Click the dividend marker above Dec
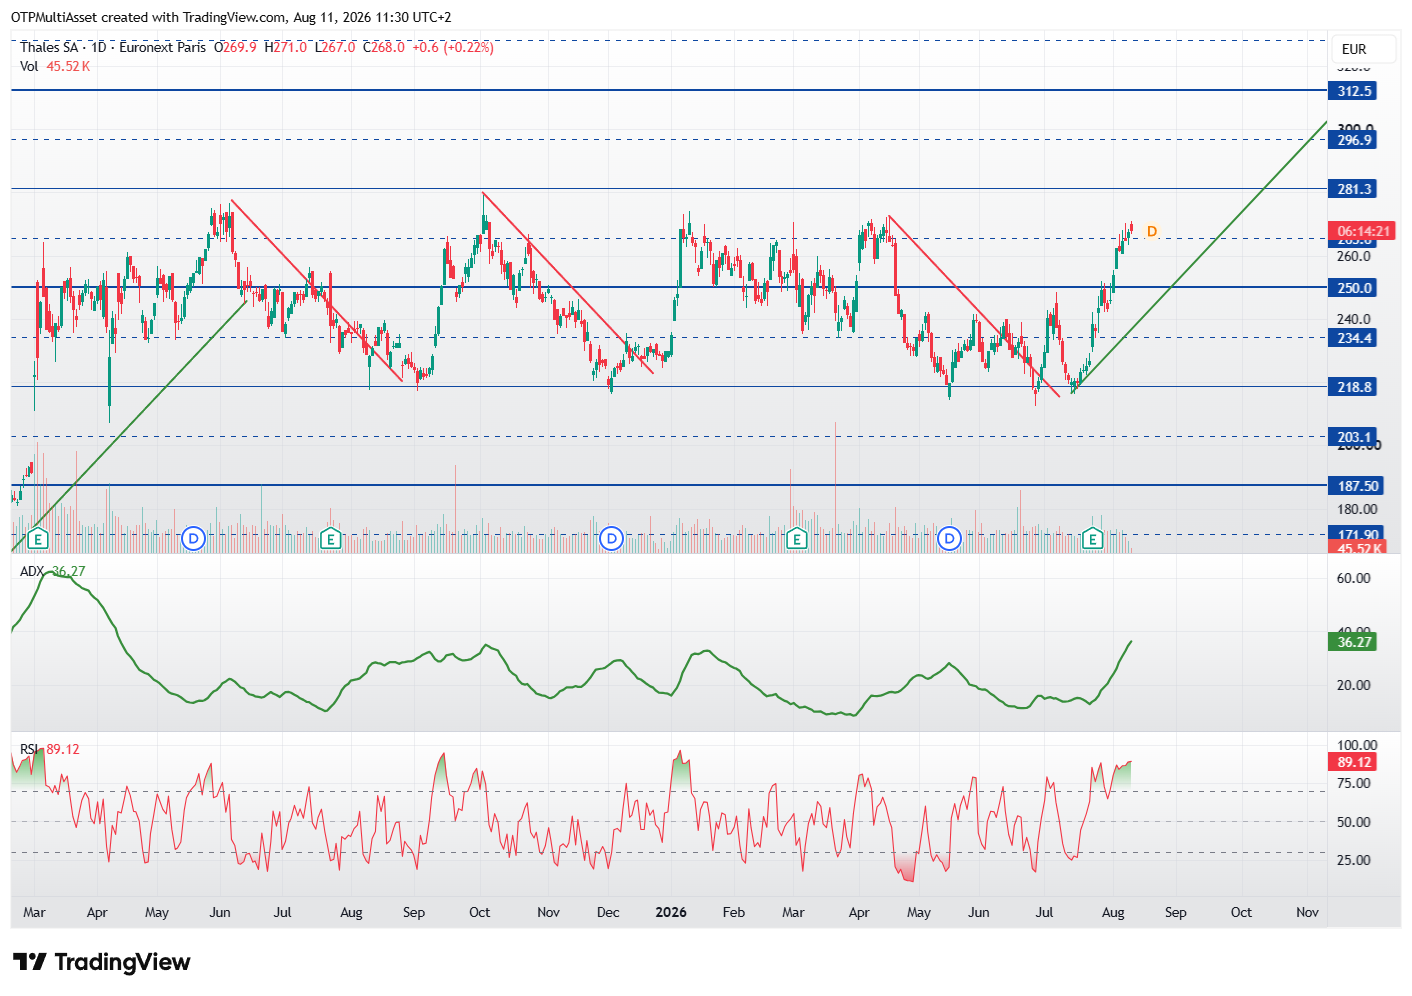1412x996 pixels. point(611,540)
